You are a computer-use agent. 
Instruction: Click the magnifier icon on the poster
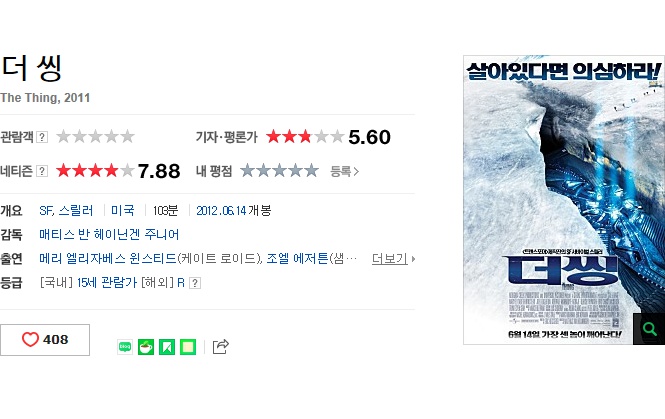(649, 329)
